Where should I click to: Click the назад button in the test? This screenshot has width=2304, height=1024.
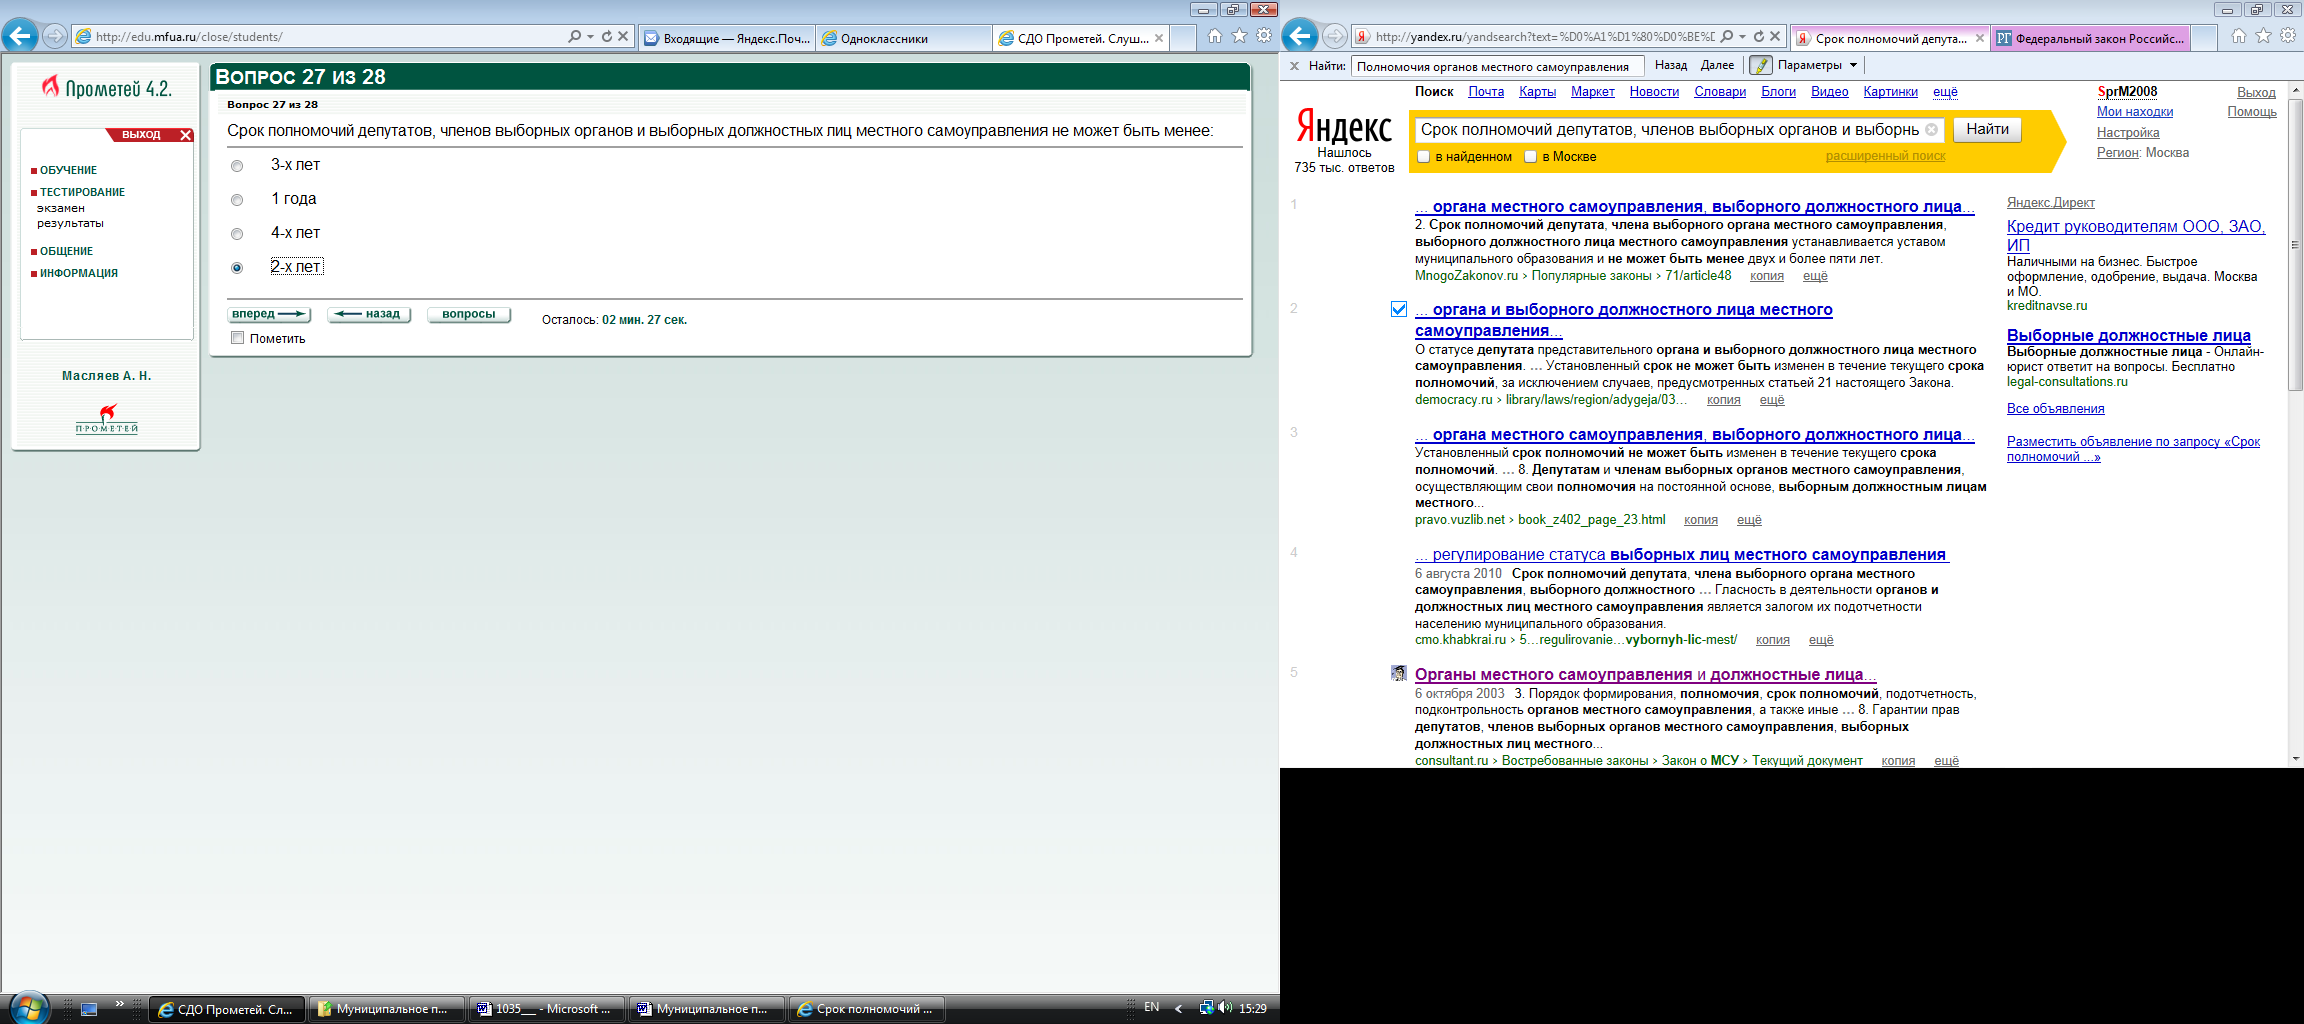click(369, 314)
